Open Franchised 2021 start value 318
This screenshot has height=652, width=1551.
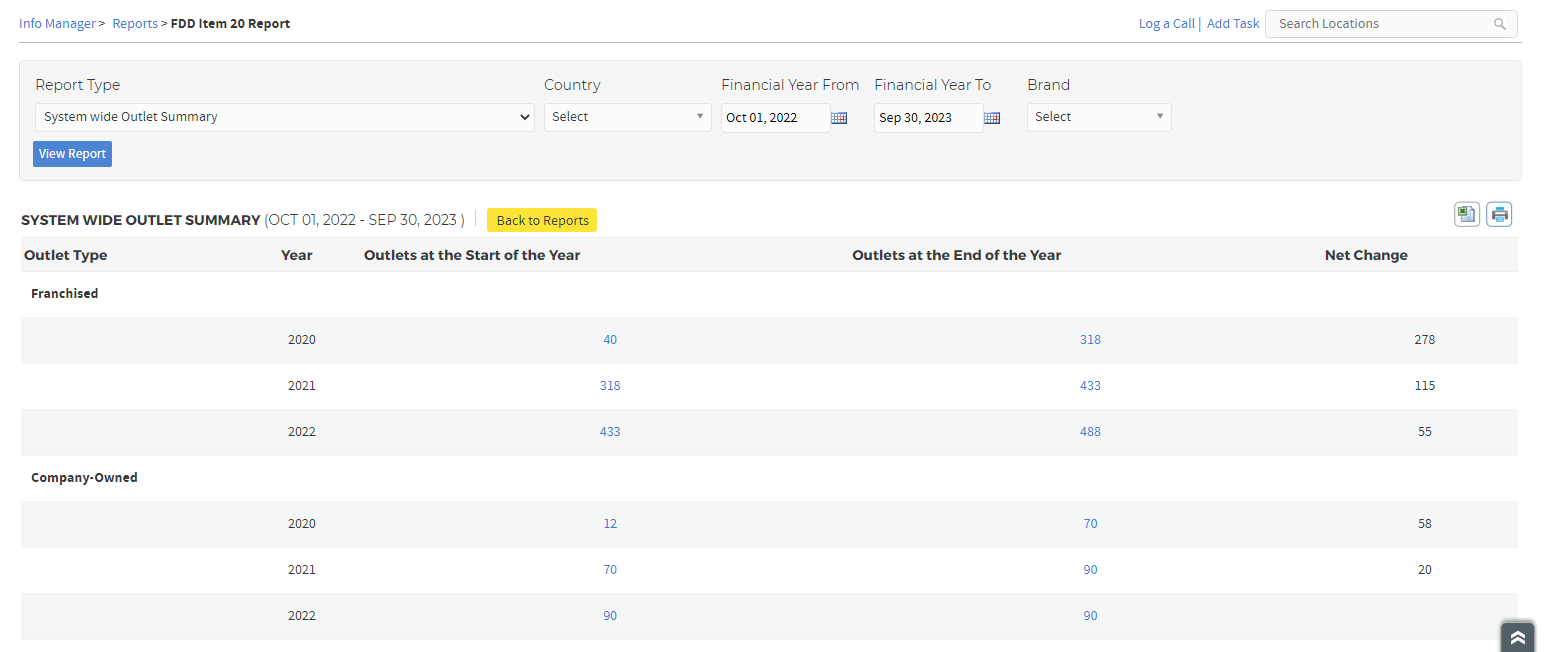point(610,386)
